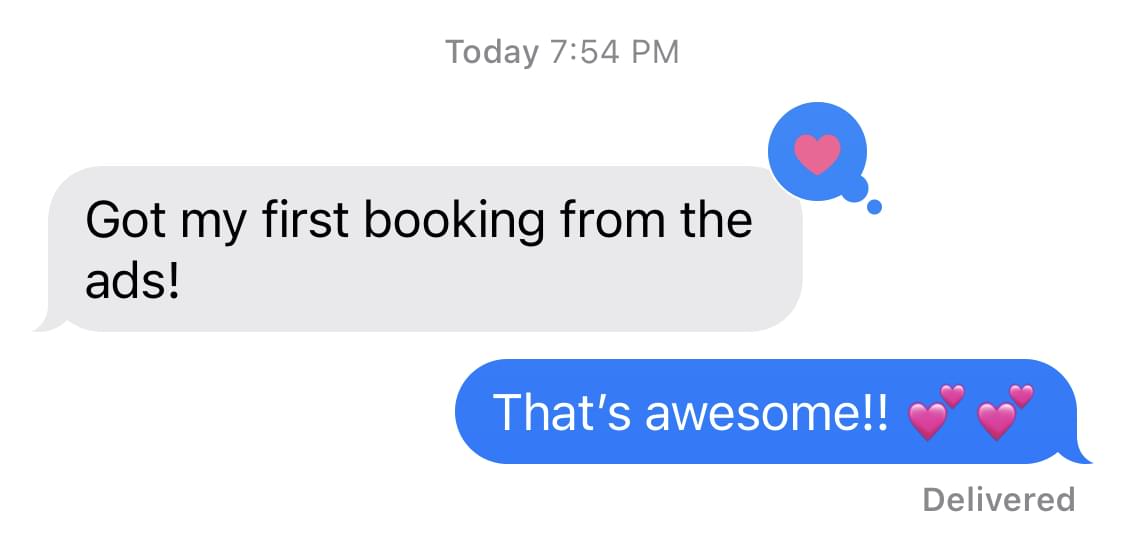Tap the larger heart in the first emoji
This screenshot has width=1125, height=554.
tap(928, 421)
